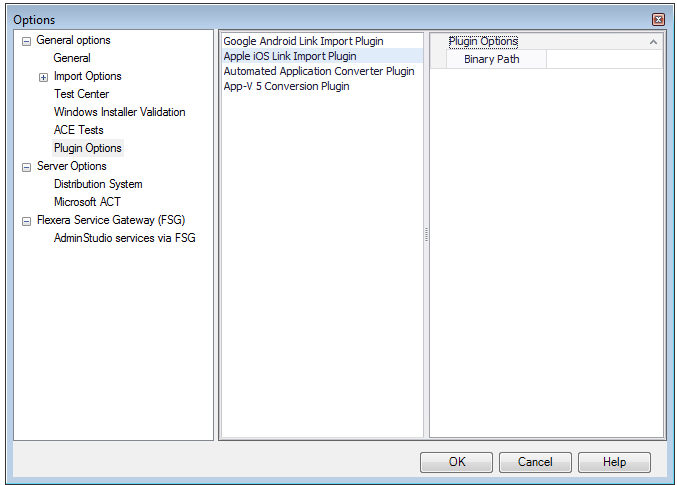Image resolution: width=677 pixels, height=485 pixels.
Task: Expand the Import Options node
Action: (43, 77)
